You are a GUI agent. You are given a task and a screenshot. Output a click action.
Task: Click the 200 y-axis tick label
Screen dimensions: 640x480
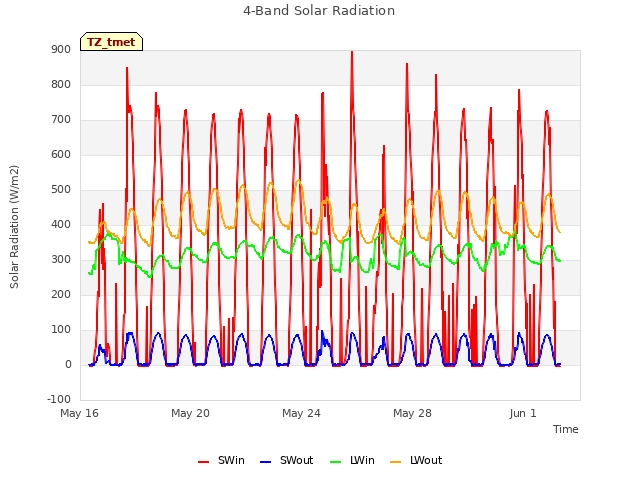coord(61,294)
